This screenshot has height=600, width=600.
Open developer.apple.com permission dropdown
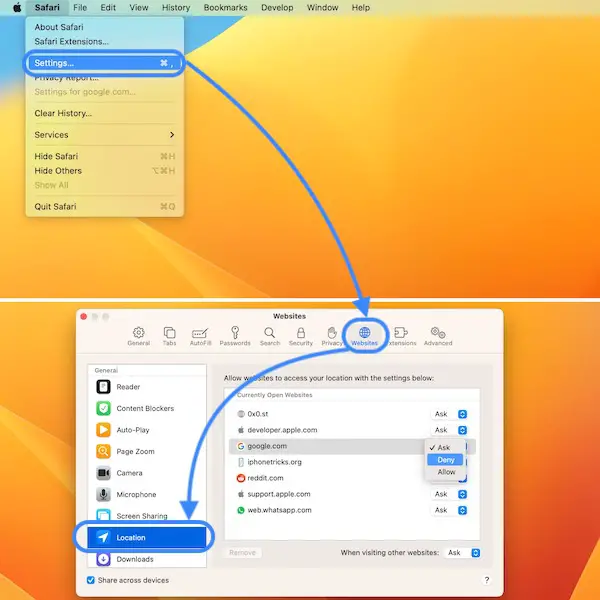point(450,430)
